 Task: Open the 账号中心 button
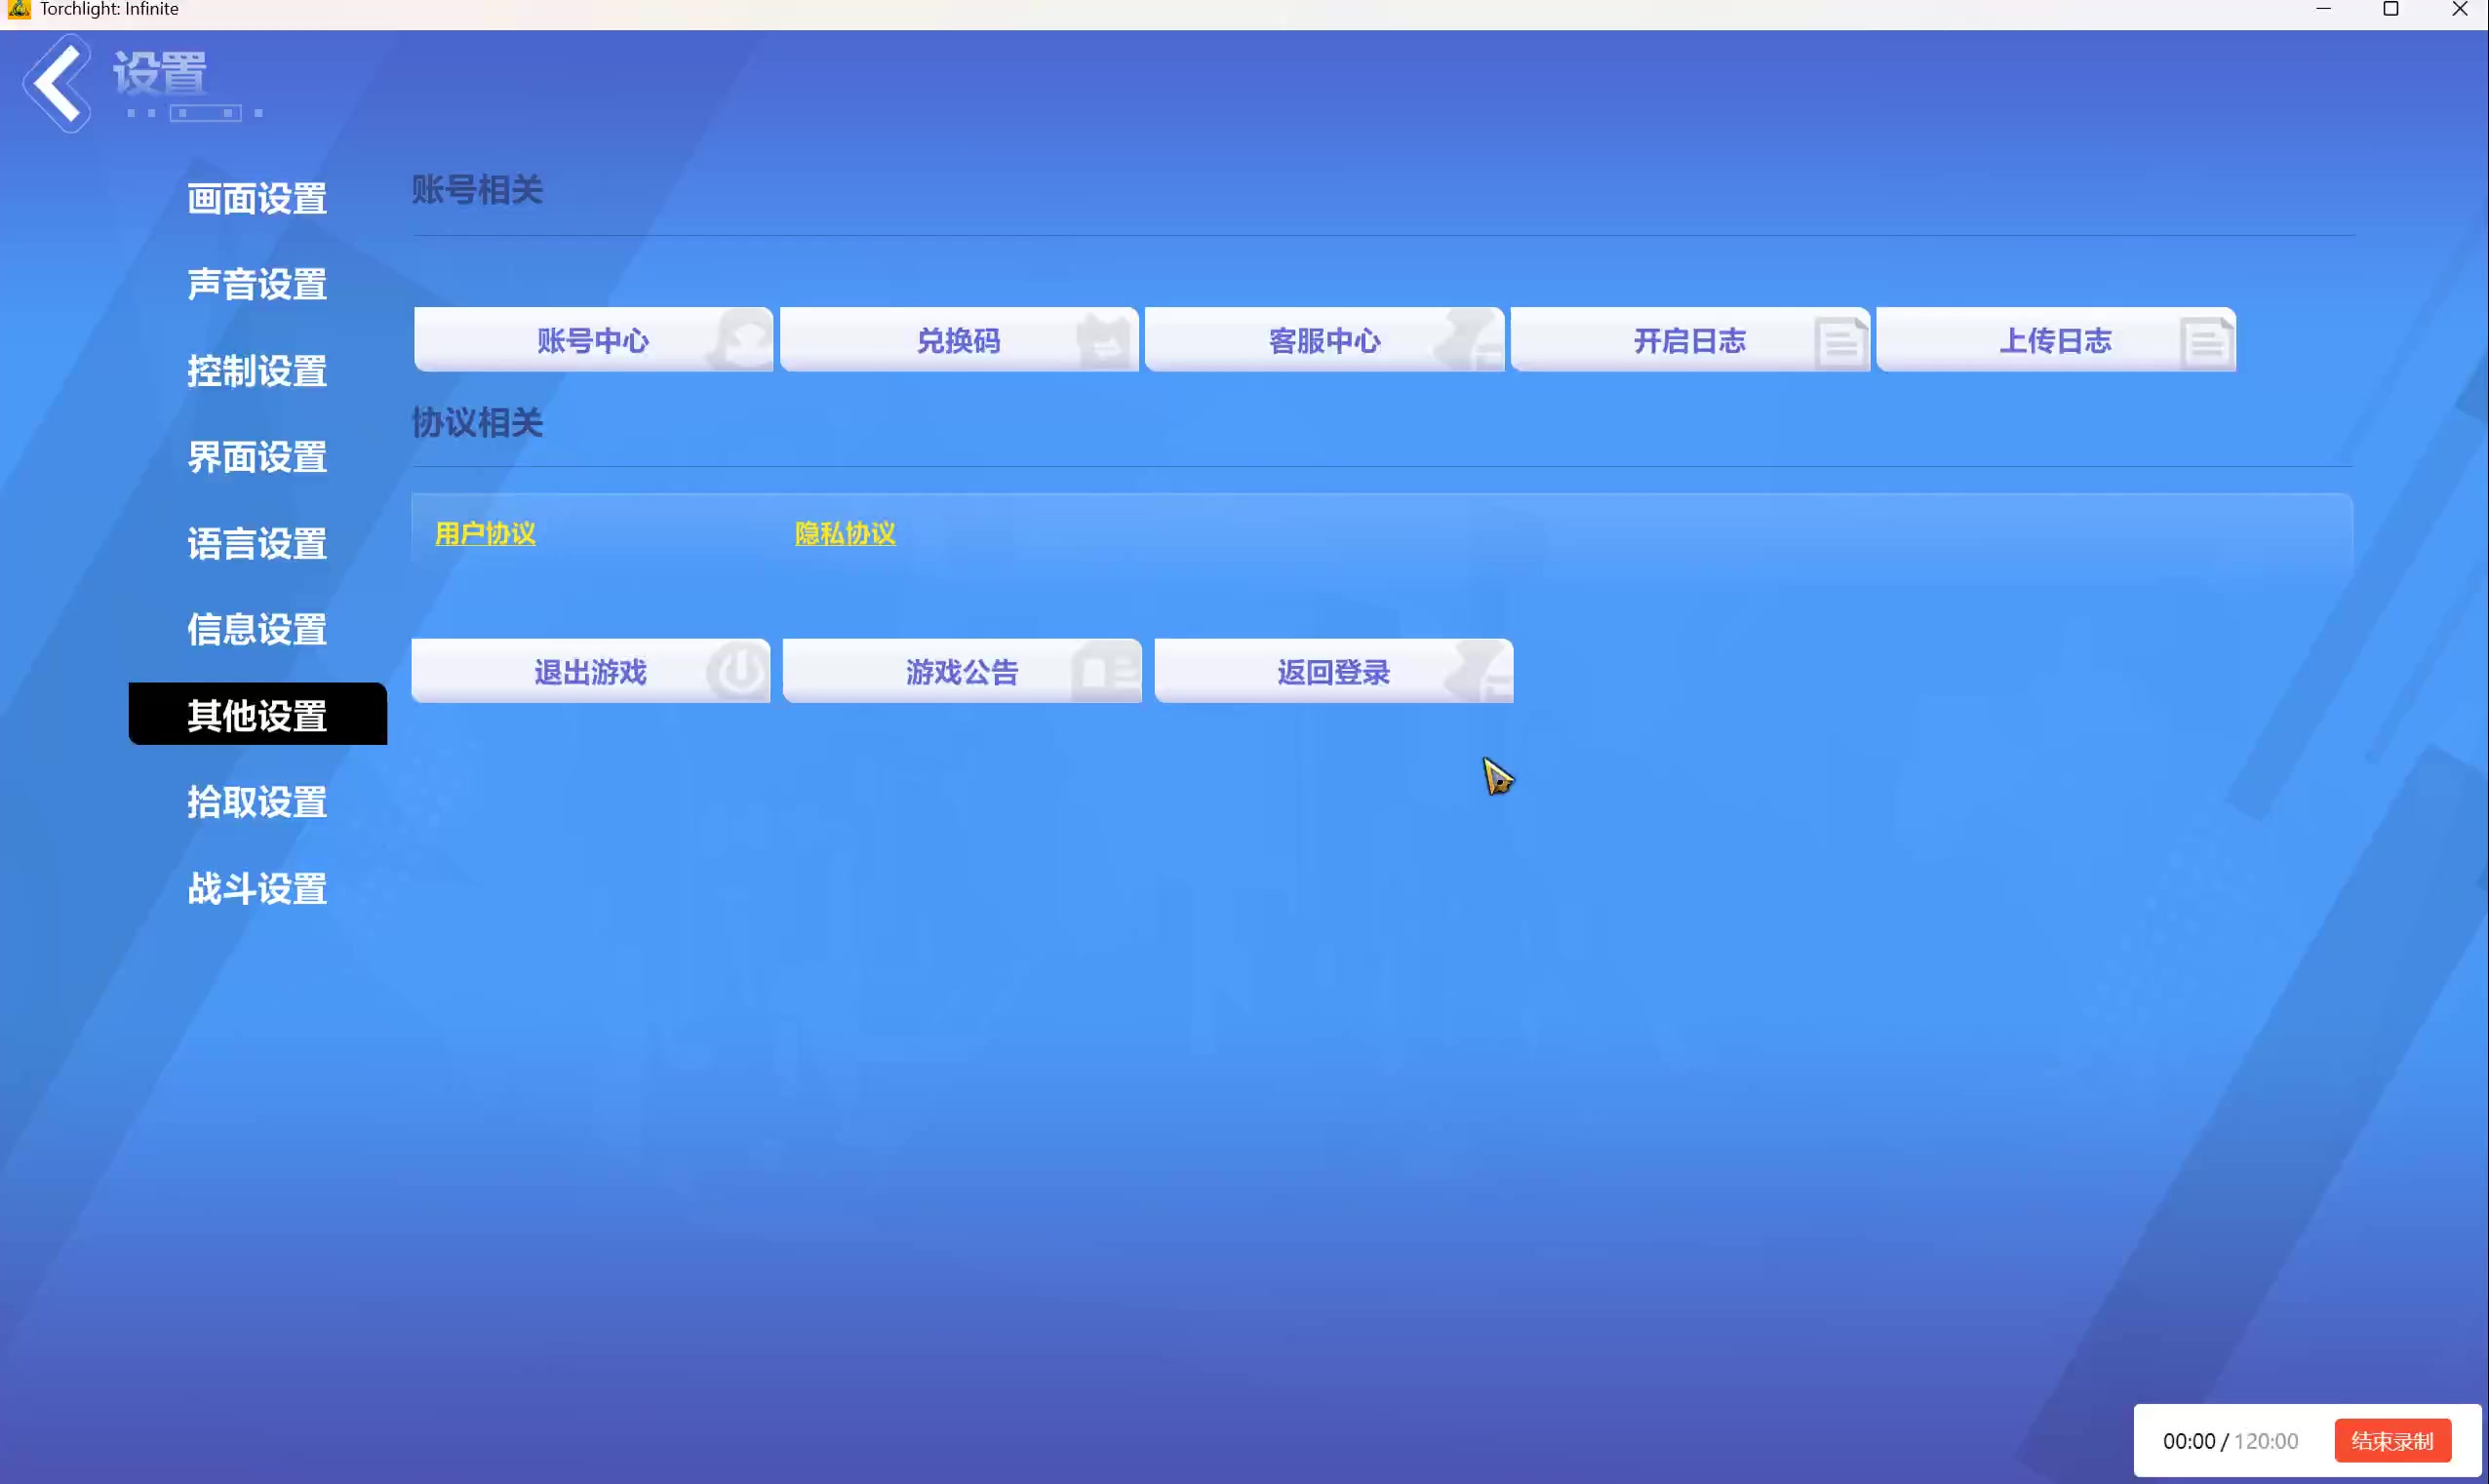point(593,341)
